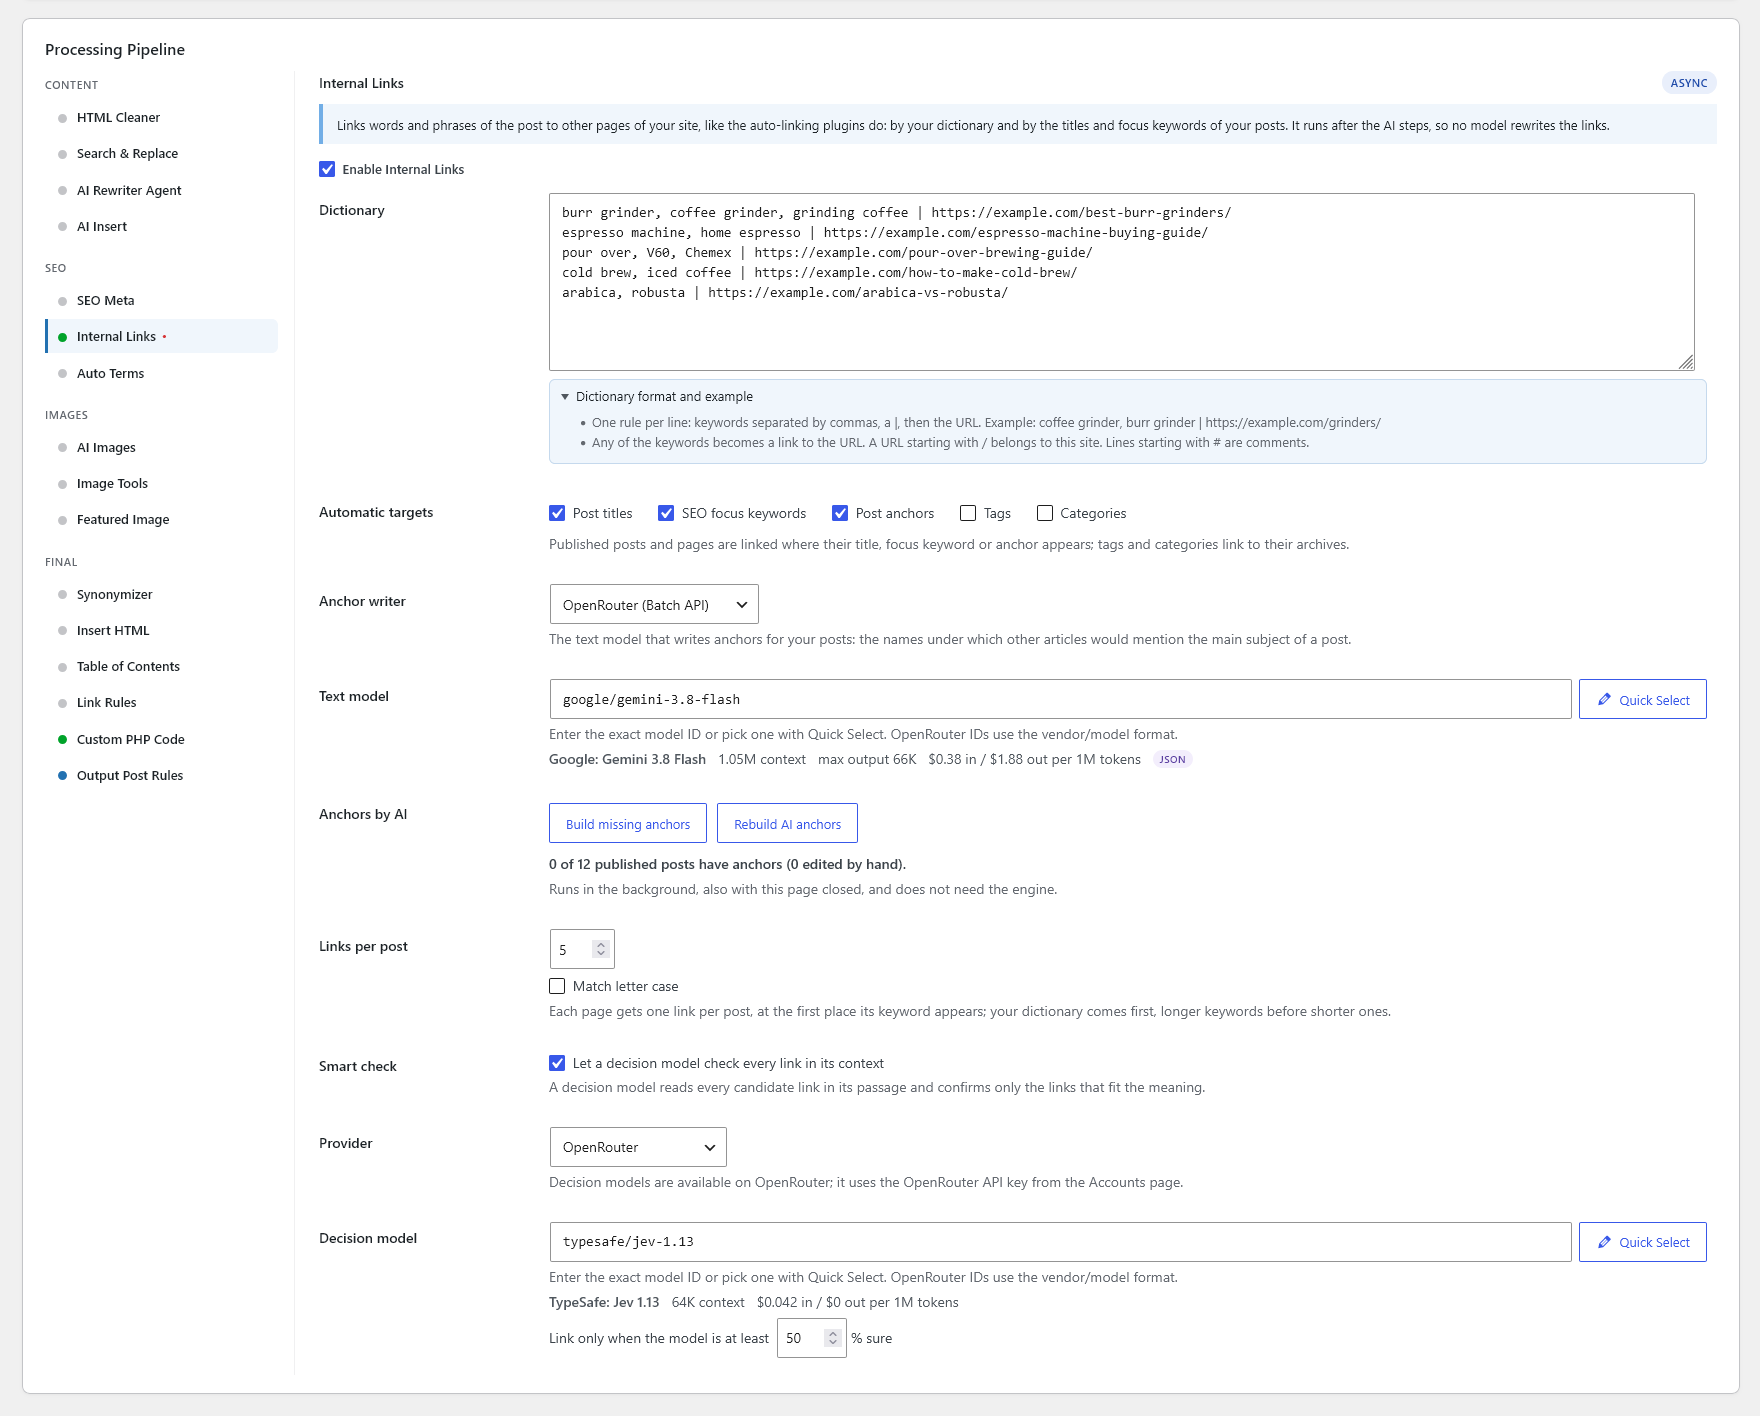Open SEO Meta settings
Viewport: 1760px width, 1416px height.
(x=105, y=301)
